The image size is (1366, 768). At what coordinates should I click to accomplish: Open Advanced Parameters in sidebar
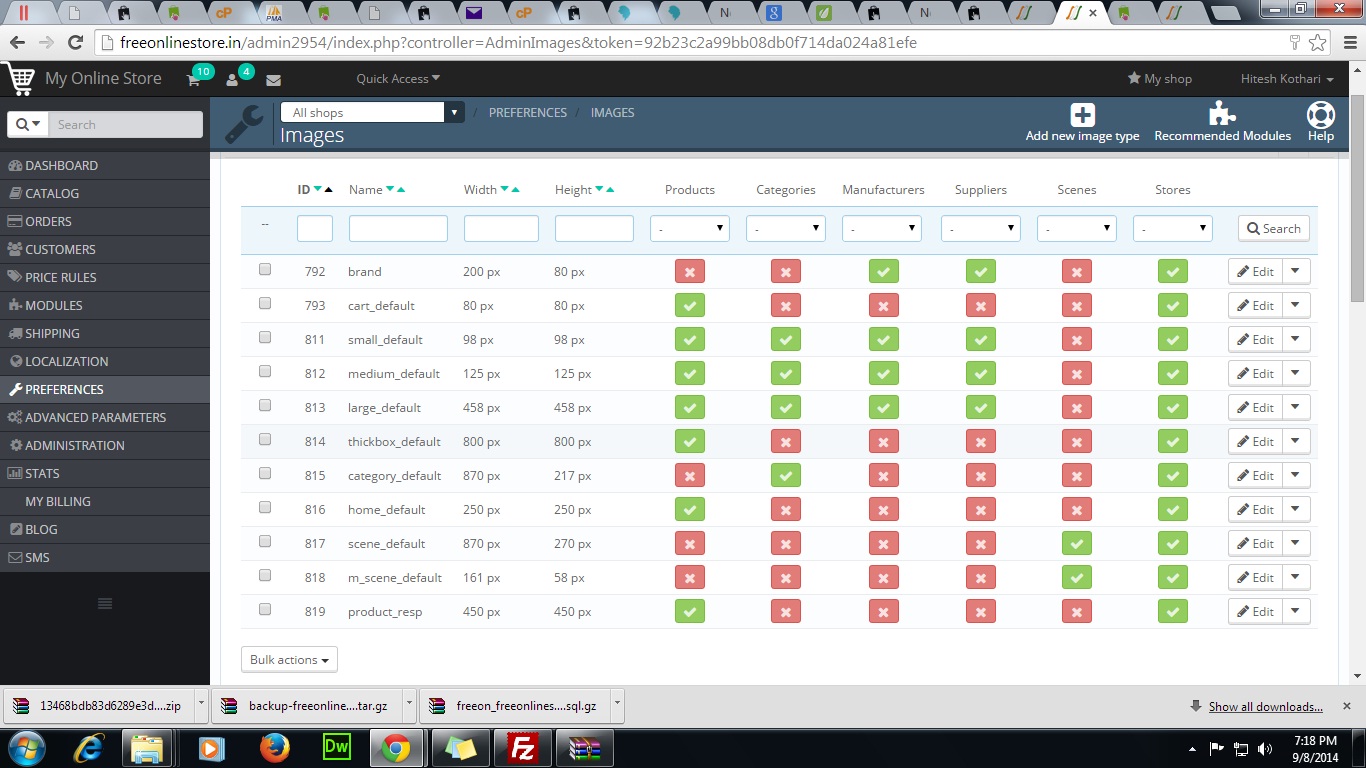(105, 417)
